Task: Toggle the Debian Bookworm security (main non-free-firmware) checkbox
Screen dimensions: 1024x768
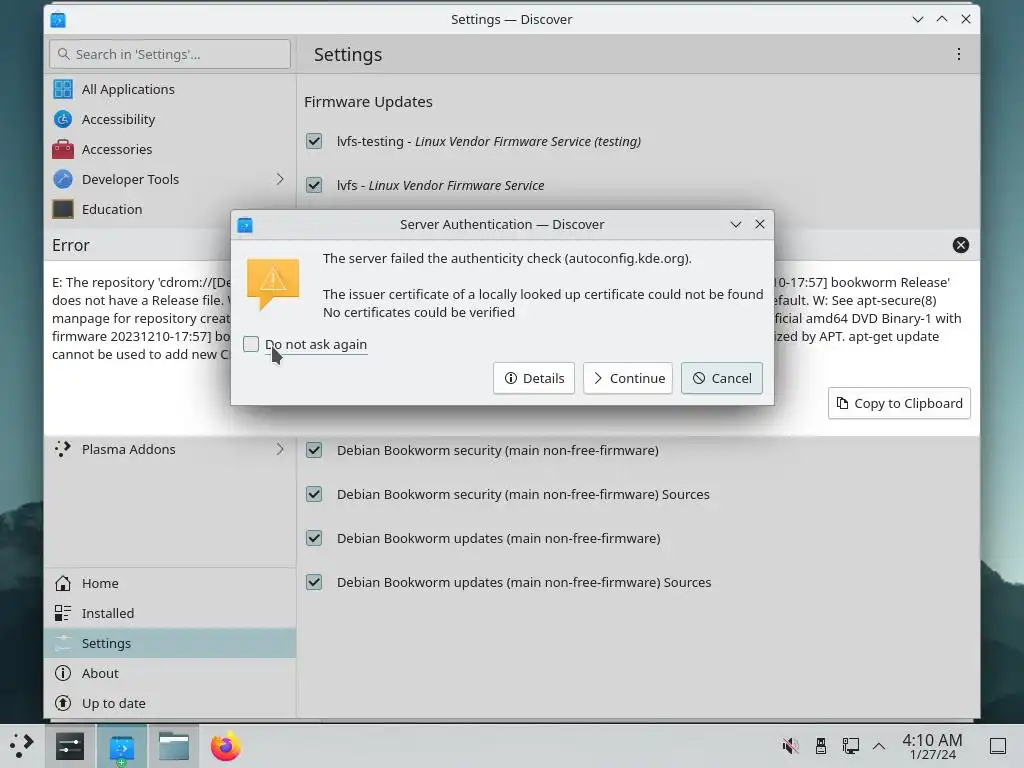Action: pyautogui.click(x=314, y=450)
